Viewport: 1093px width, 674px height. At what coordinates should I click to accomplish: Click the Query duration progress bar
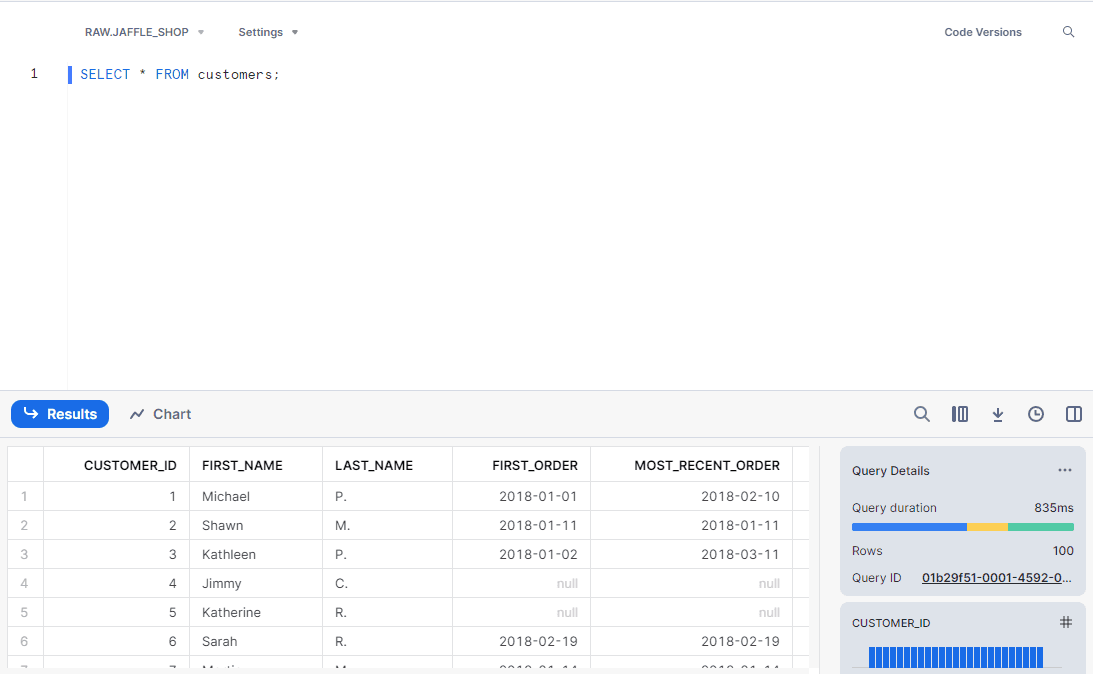(x=962, y=527)
